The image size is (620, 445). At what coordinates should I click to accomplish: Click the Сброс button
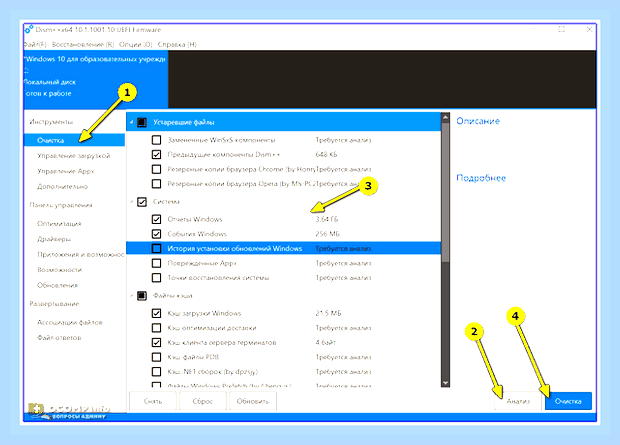tap(202, 401)
